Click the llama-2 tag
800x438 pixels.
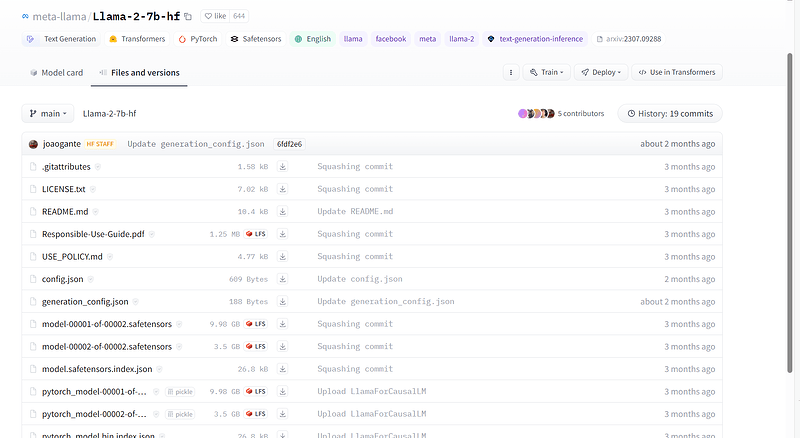[x=462, y=39]
